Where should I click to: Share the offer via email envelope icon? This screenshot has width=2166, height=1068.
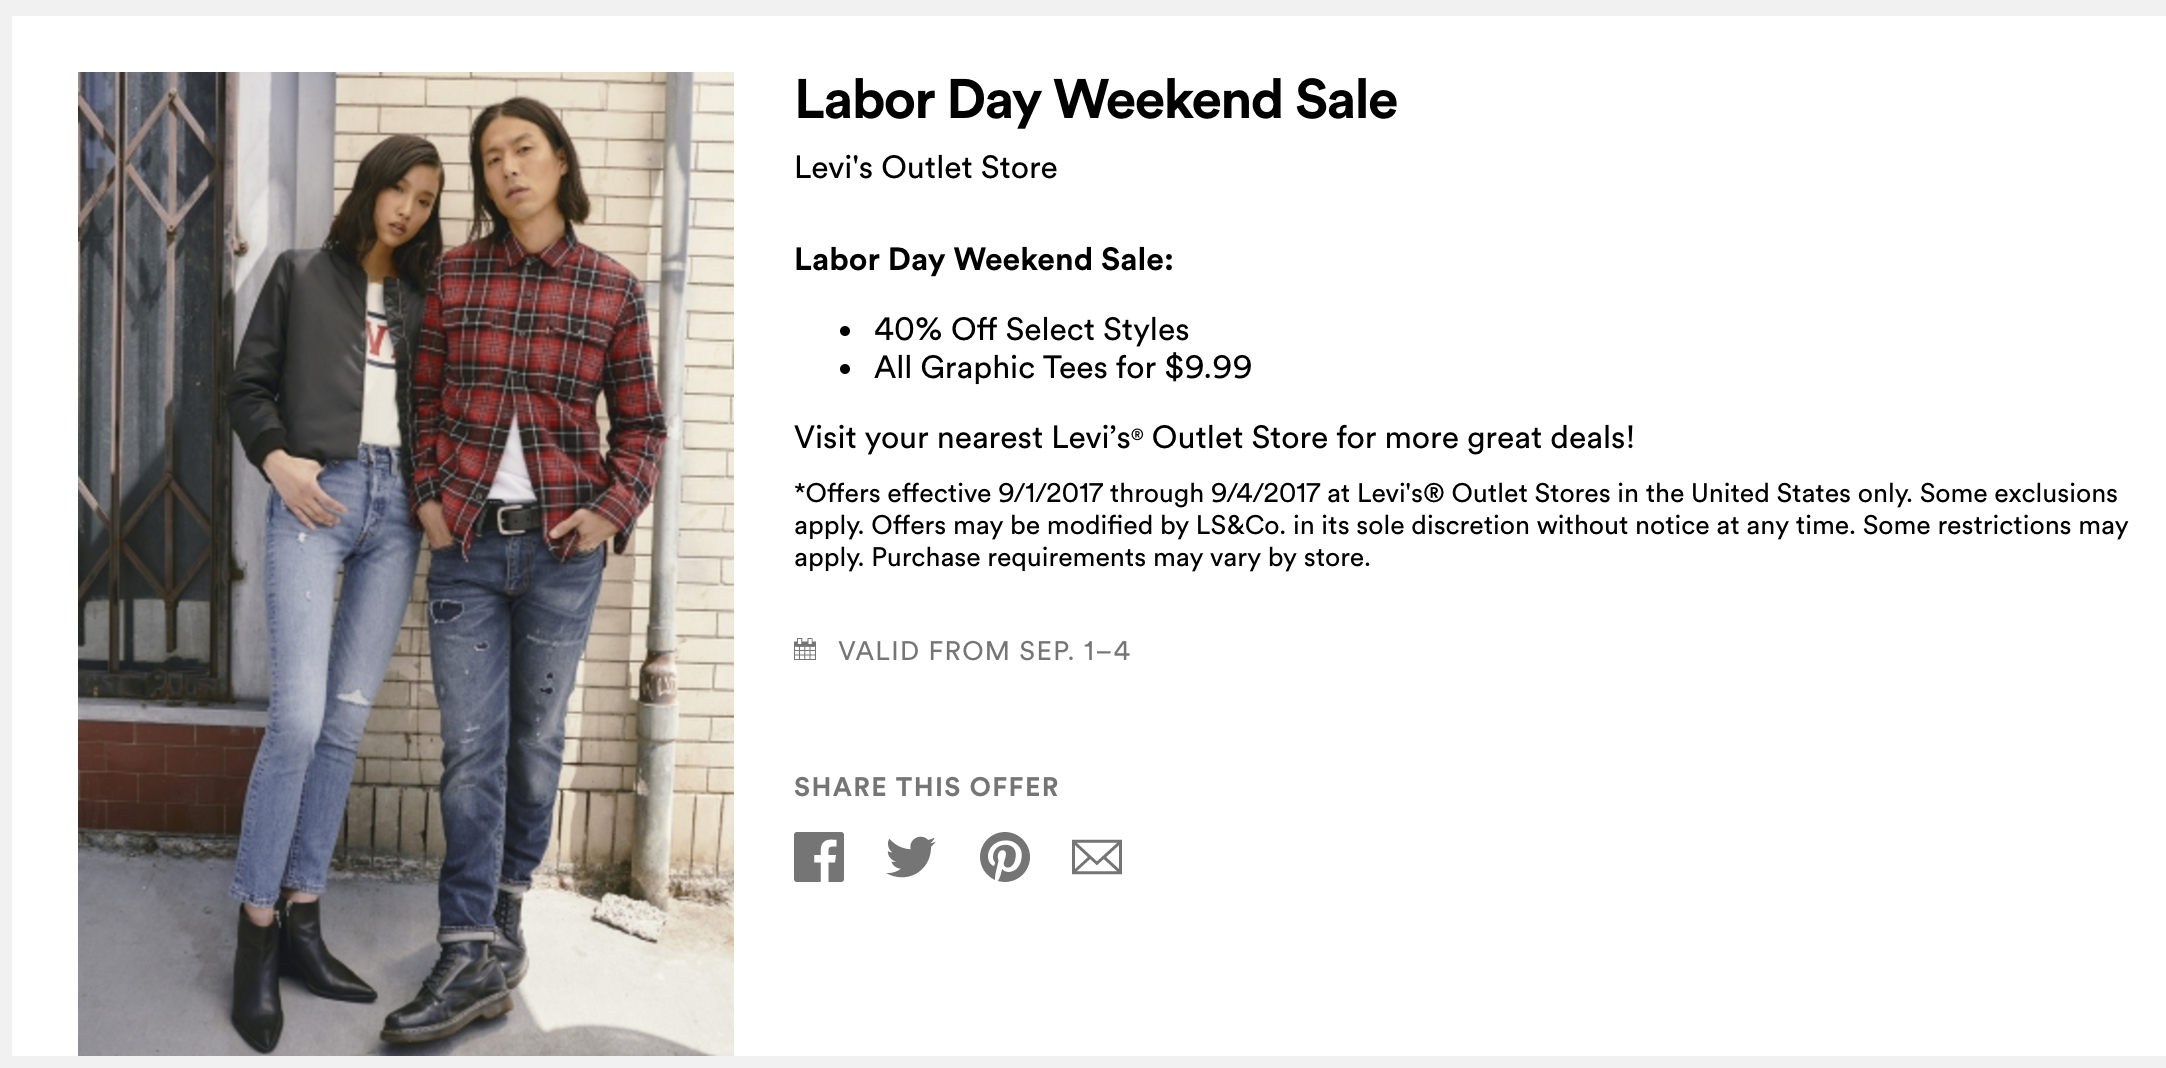(1096, 857)
